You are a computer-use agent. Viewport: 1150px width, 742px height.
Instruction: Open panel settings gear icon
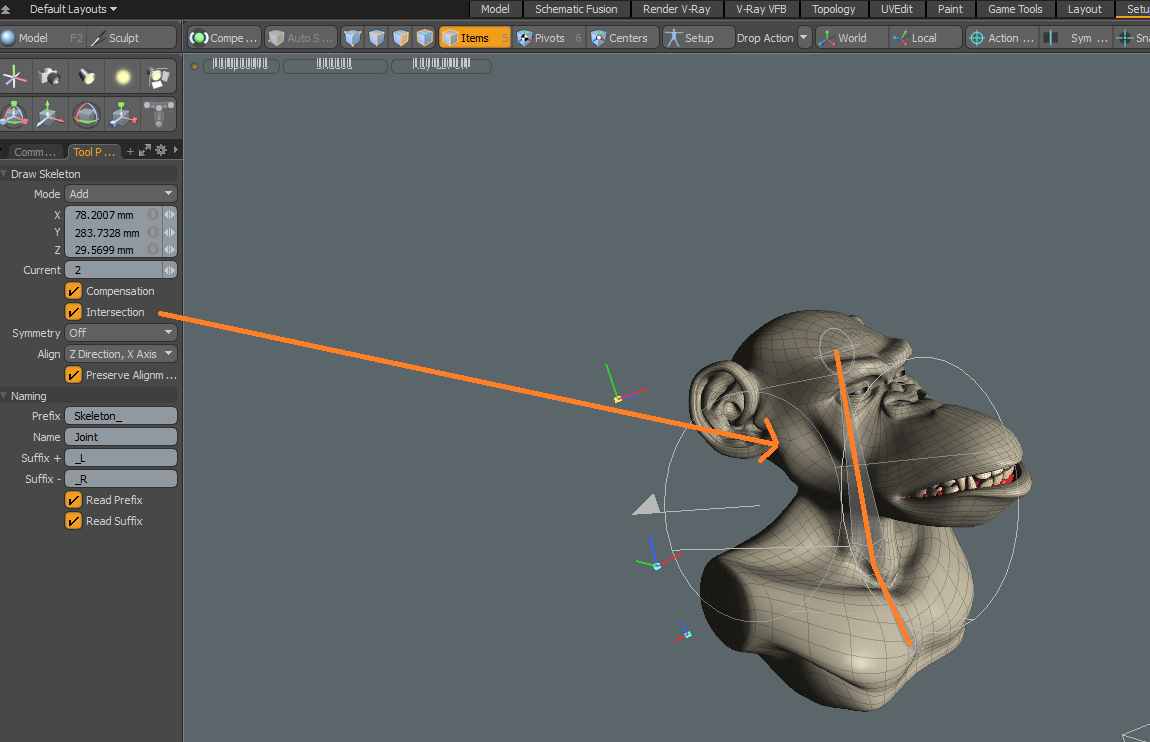(160, 151)
